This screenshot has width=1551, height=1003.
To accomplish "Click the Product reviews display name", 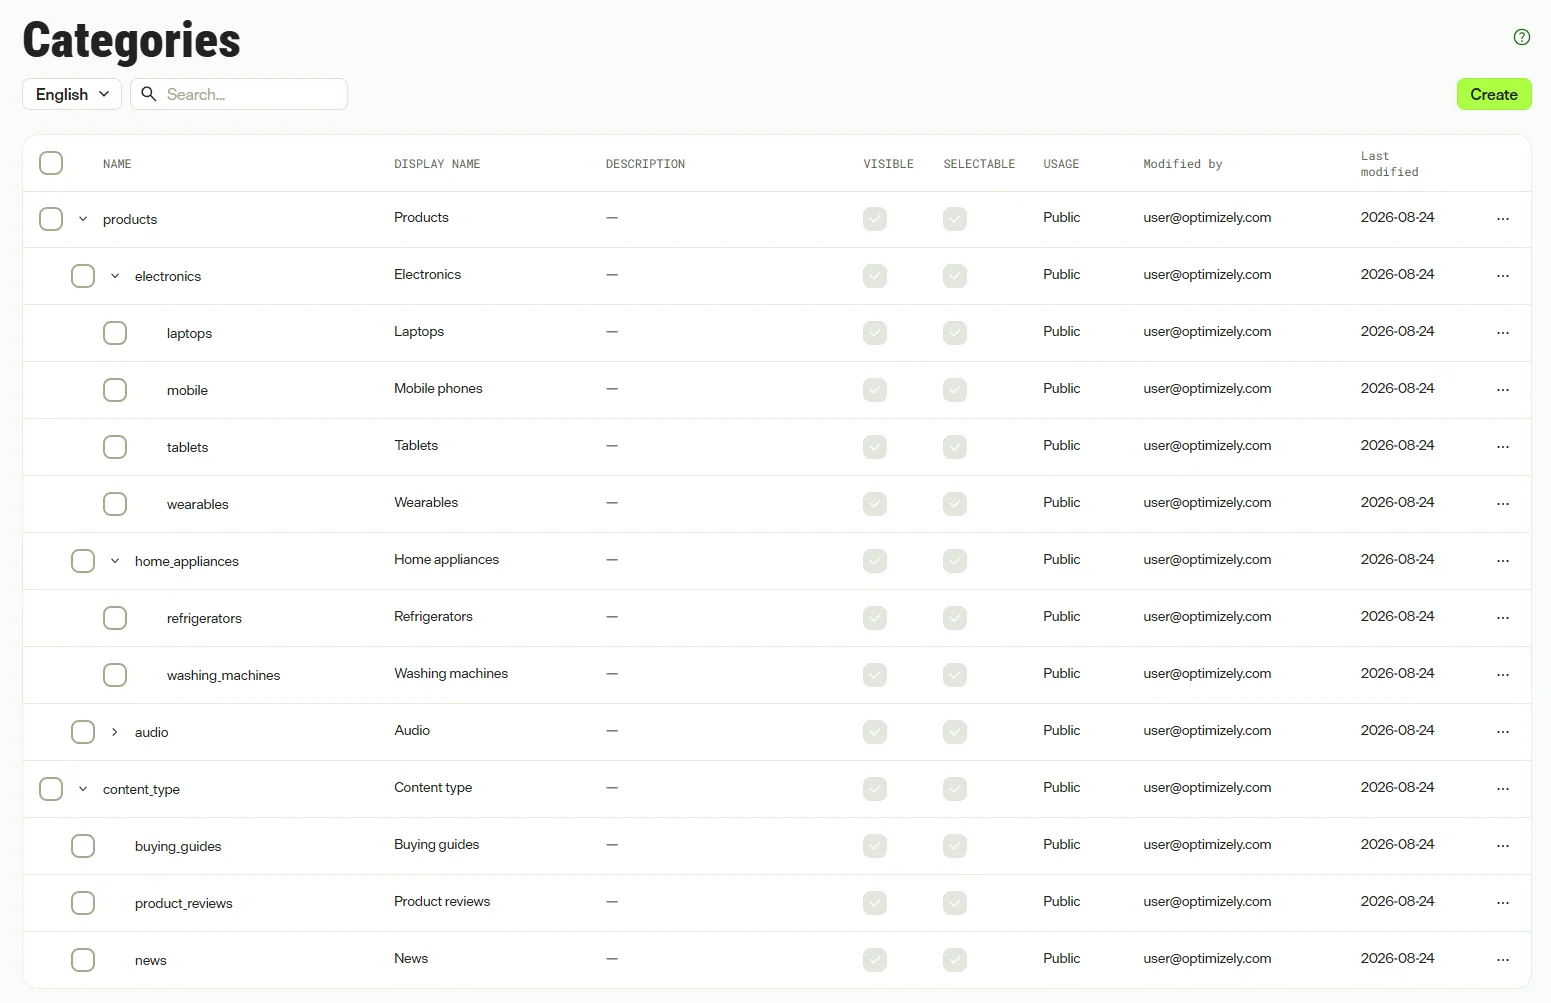I will 442,901.
